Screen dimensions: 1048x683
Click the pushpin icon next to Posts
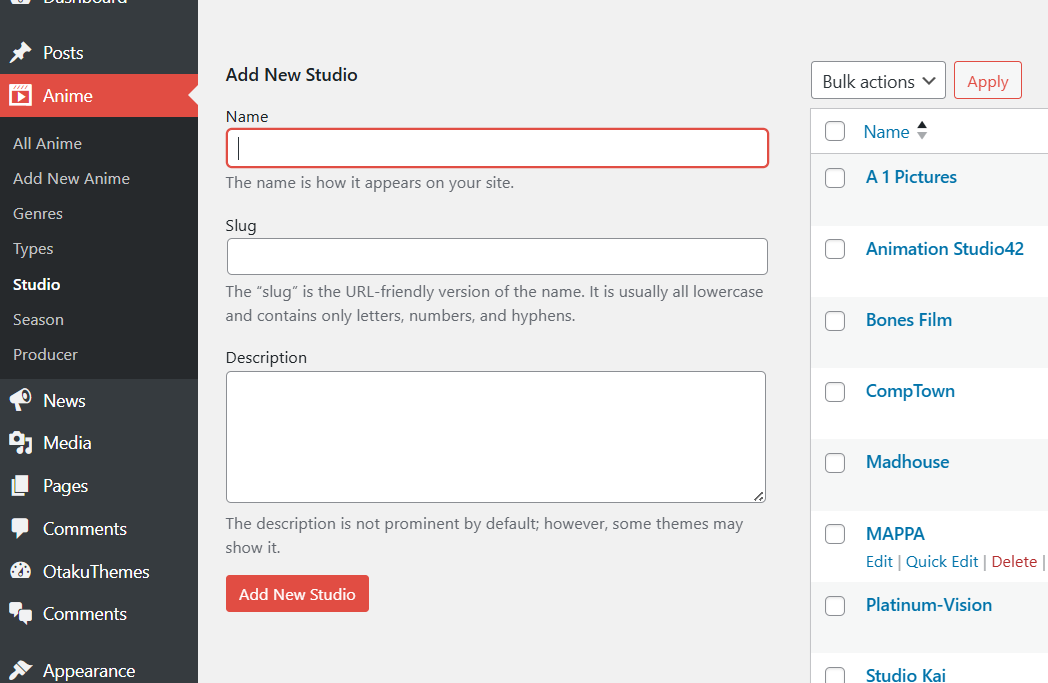(x=20, y=53)
